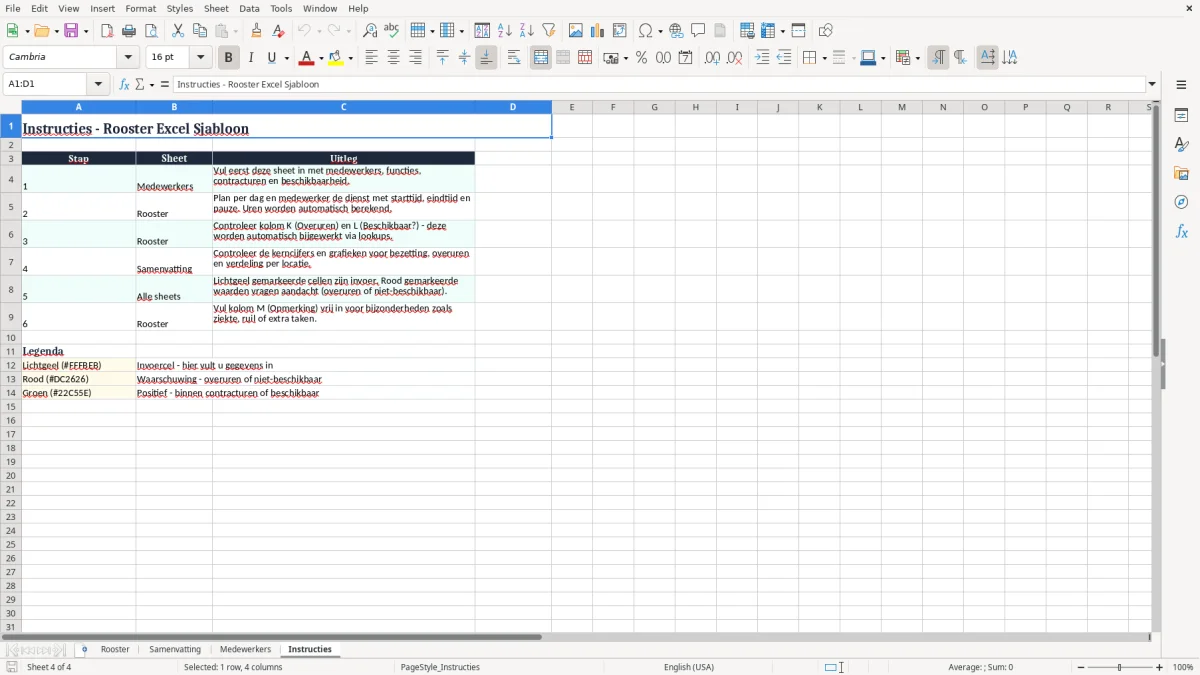Expand the formula bar
Image resolution: width=1200 pixels, height=675 pixels.
[1152, 84]
